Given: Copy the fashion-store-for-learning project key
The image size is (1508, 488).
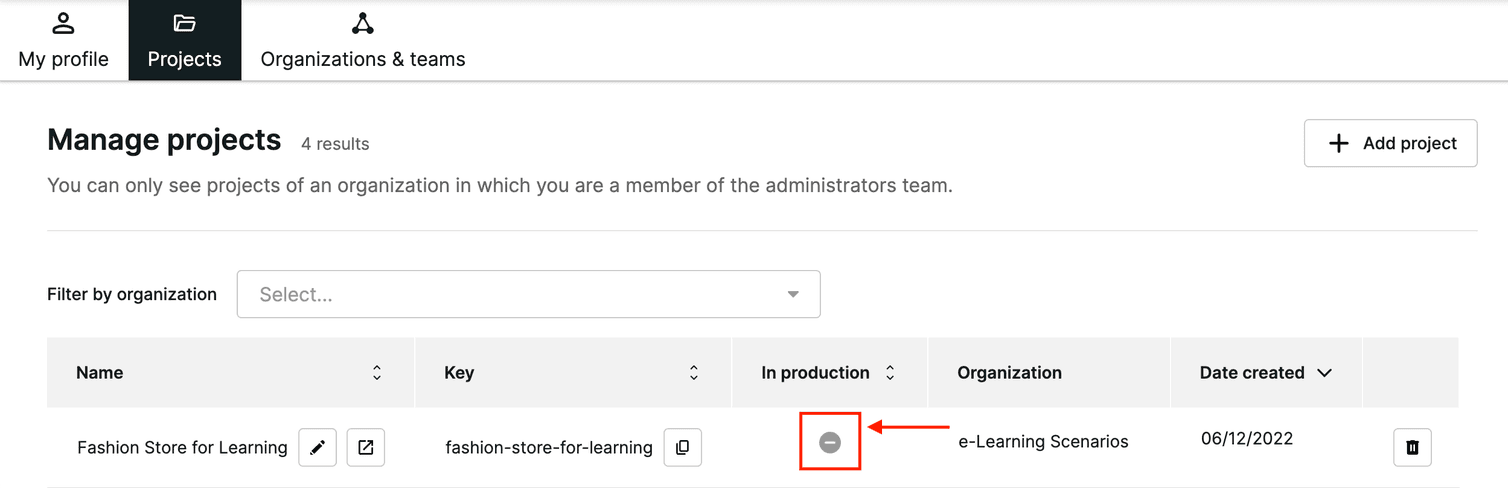Looking at the screenshot, I should 682,447.
